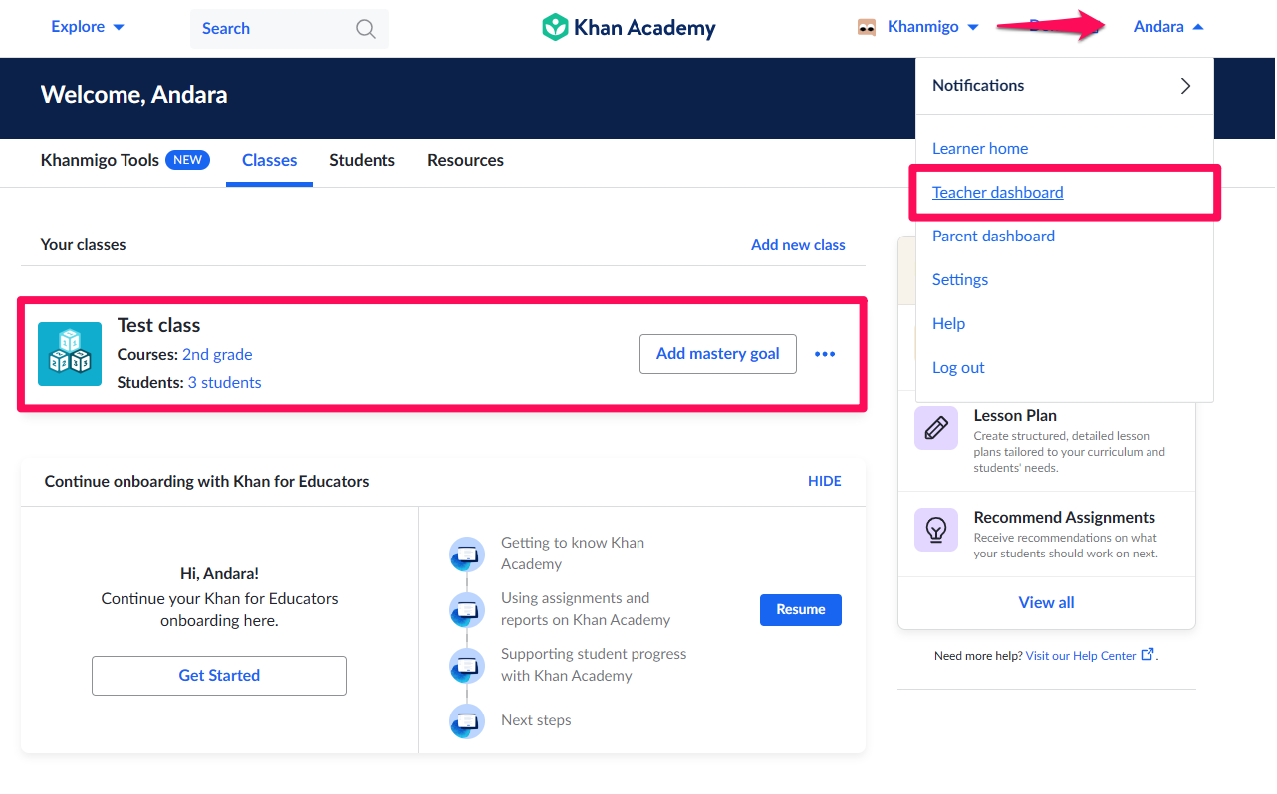Image resolution: width=1277 pixels, height=794 pixels.
Task: Open the Test class three-dot menu
Action: (825, 354)
